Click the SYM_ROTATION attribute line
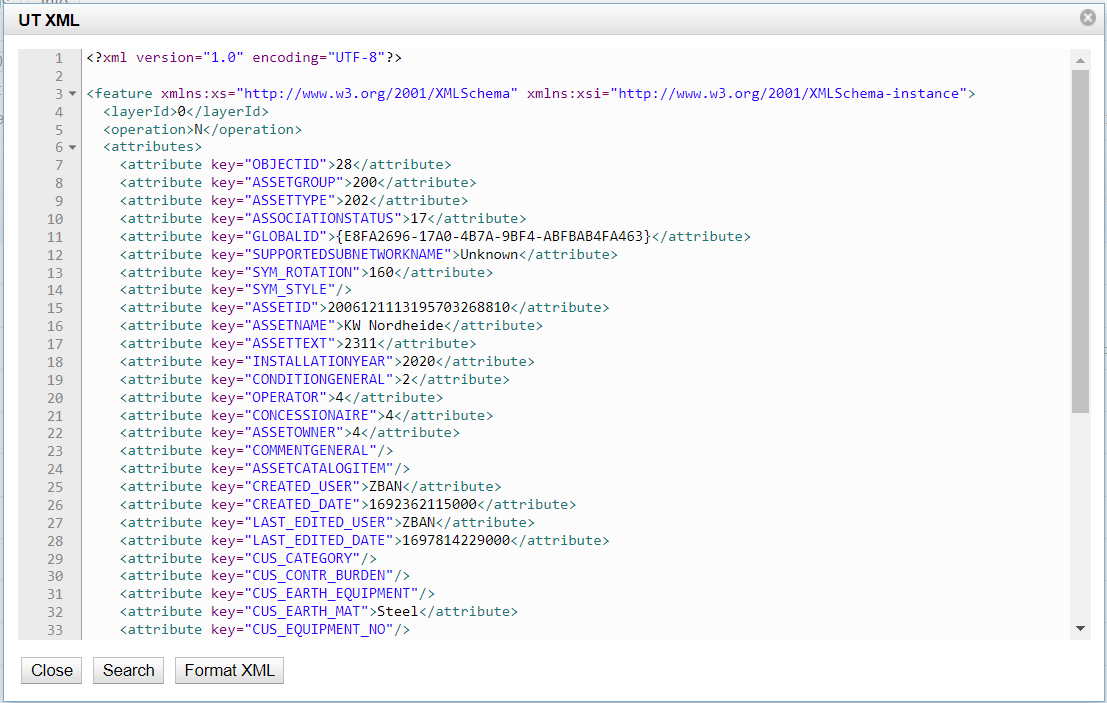This screenshot has height=703, width=1107. pos(306,272)
